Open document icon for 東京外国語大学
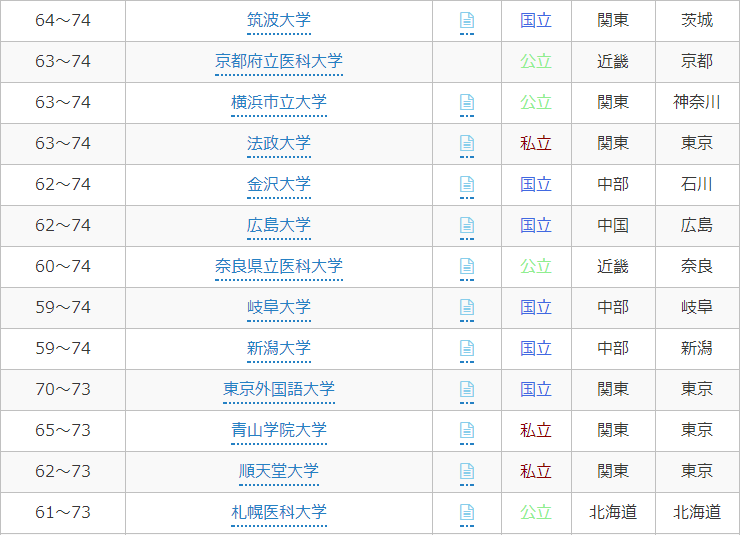The width and height of the screenshot is (742, 535). (x=466, y=390)
